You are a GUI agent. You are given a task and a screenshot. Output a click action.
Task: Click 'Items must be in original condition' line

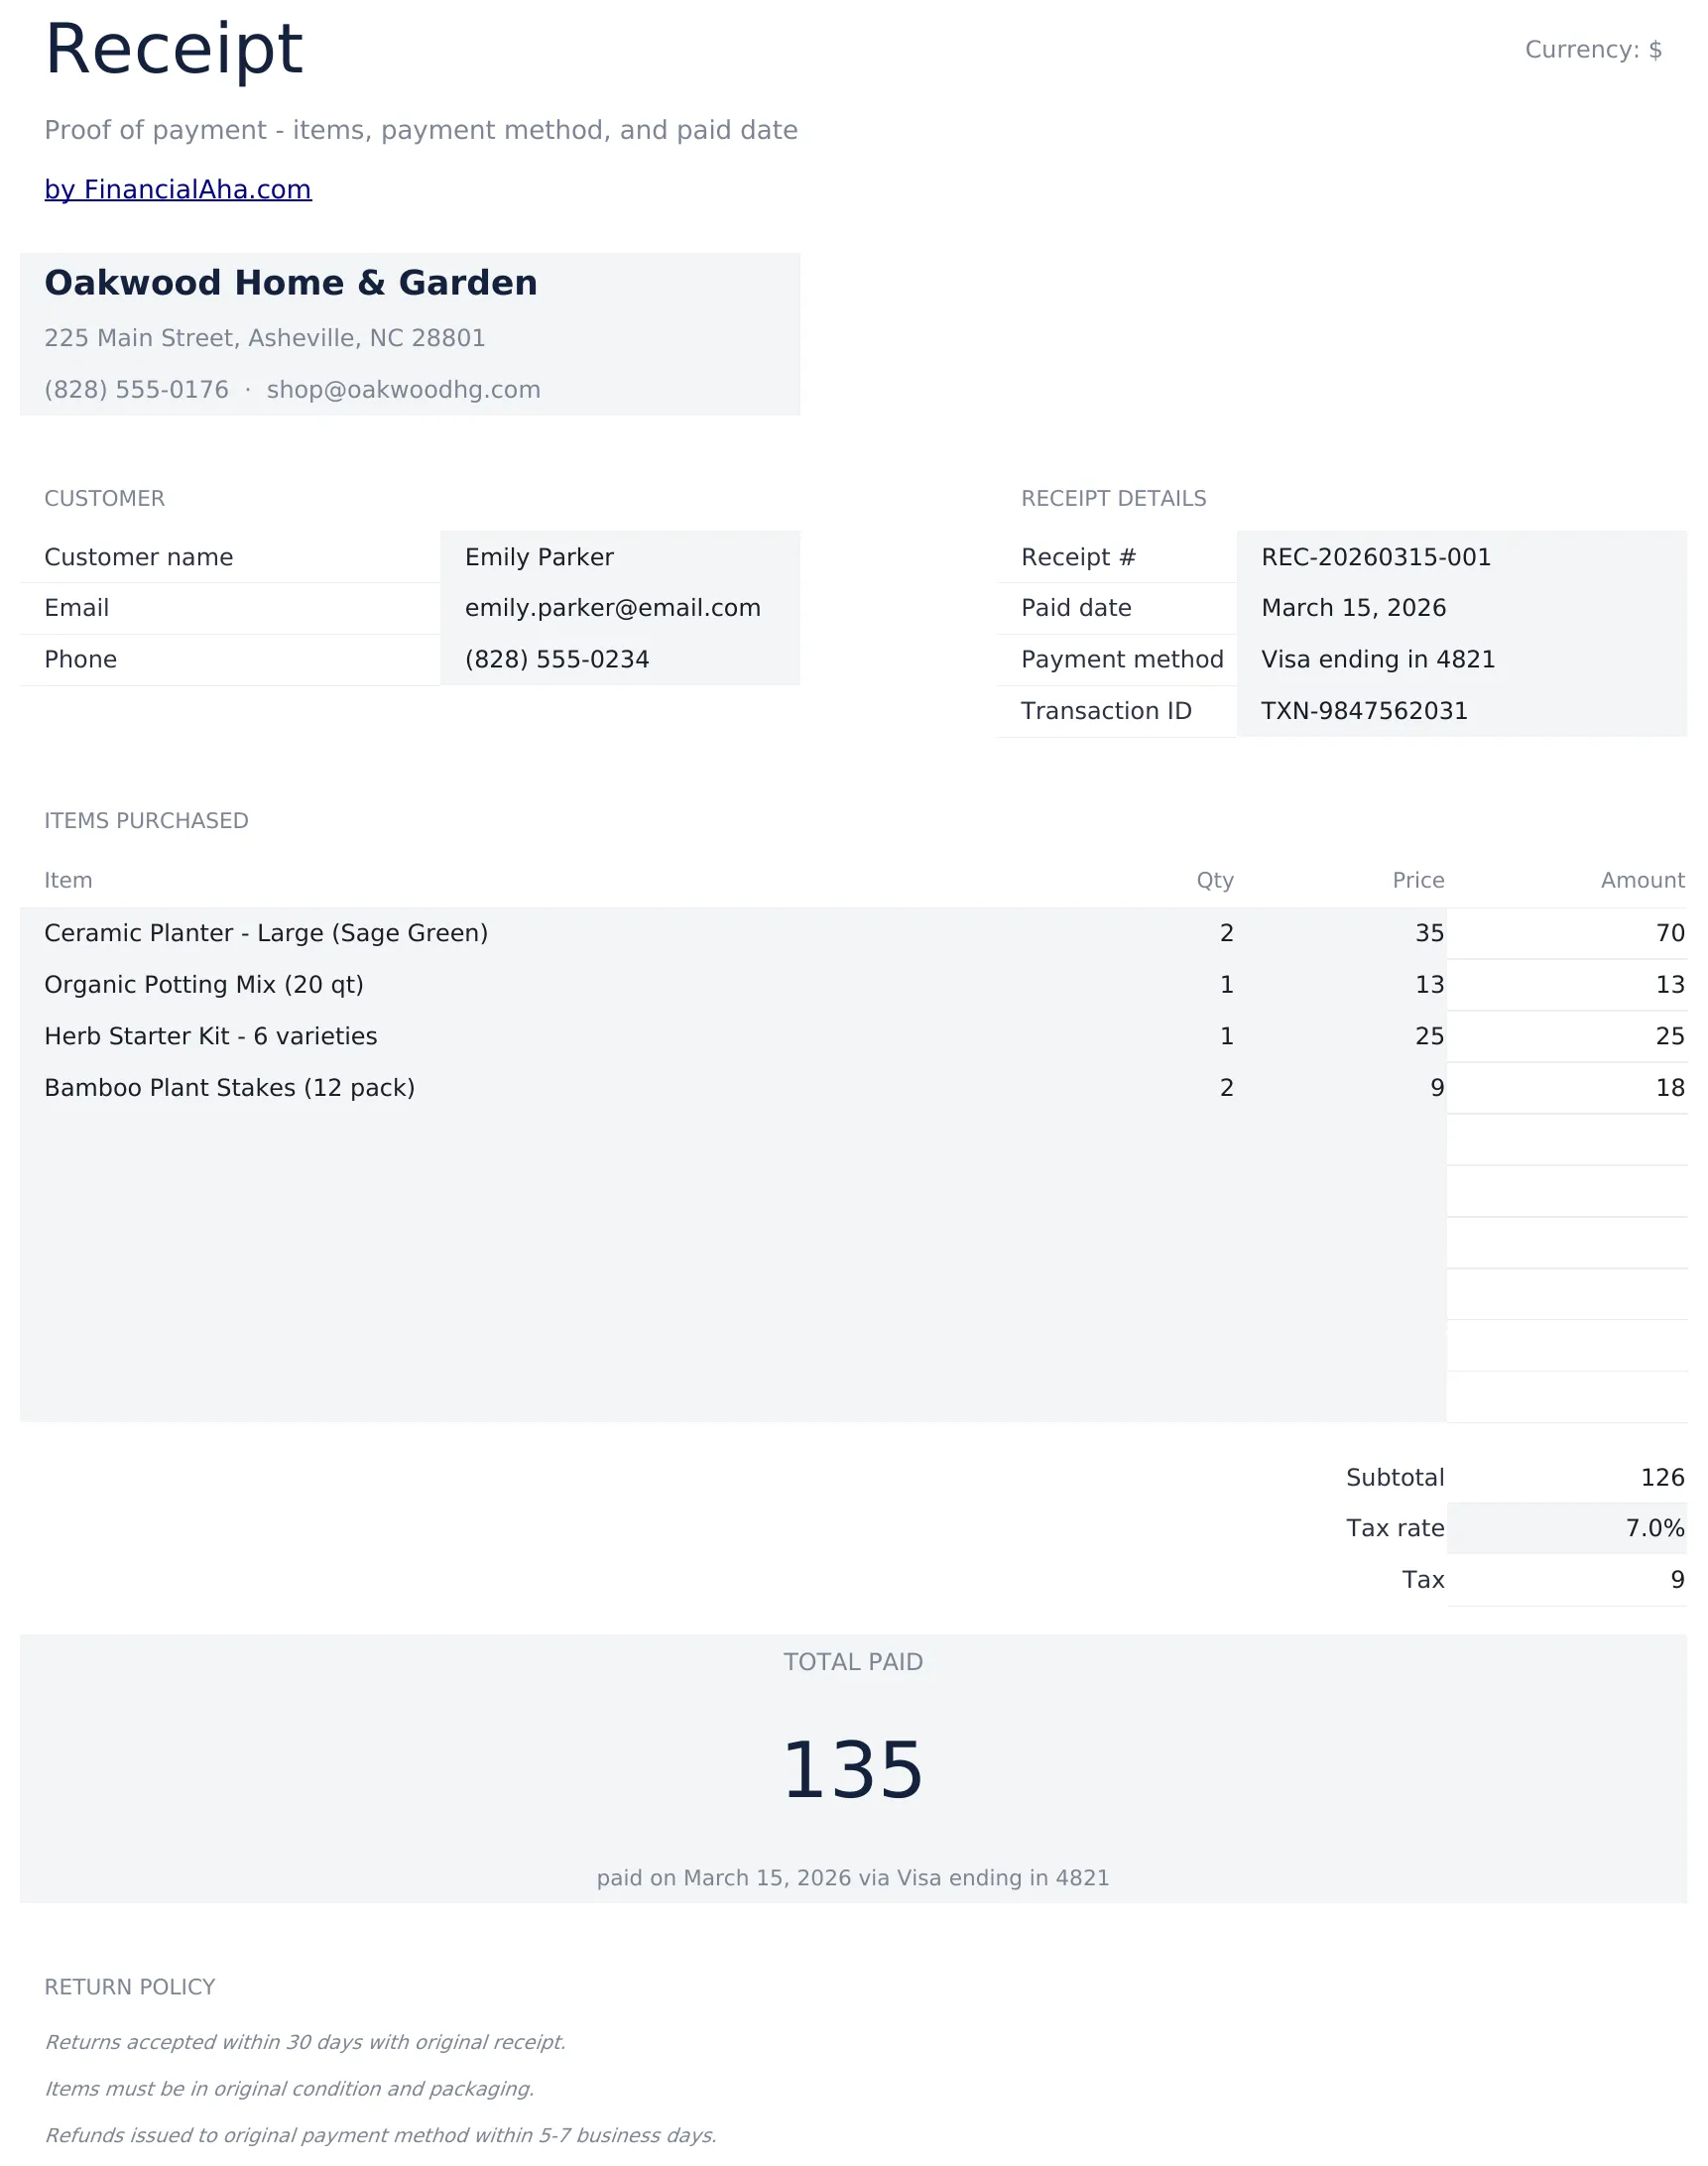pyautogui.click(x=289, y=2089)
